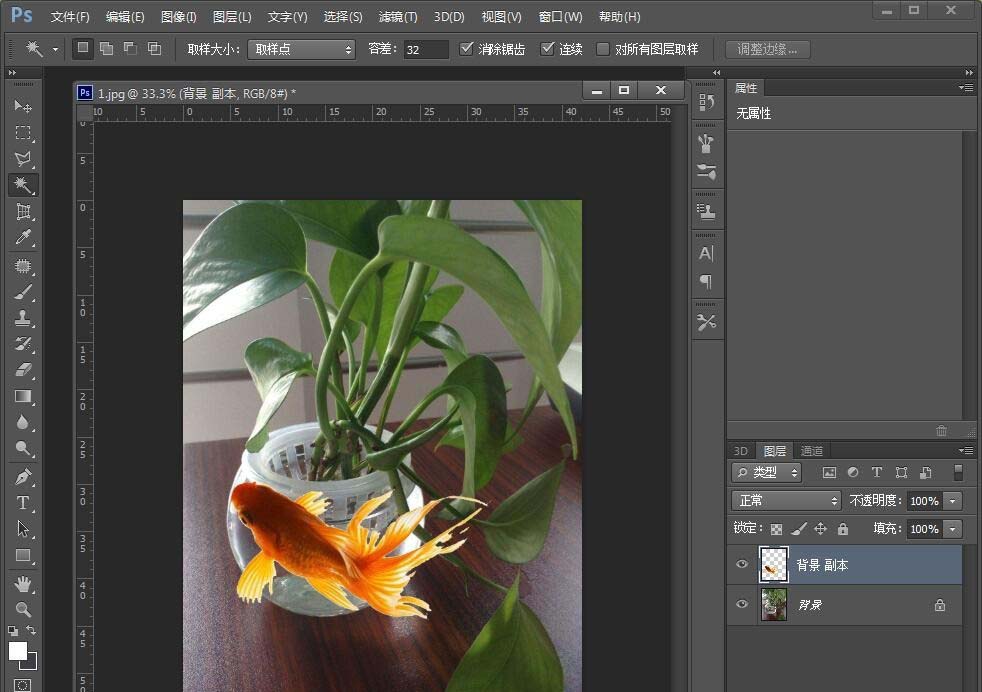982x692 pixels.
Task: Filter layers to show type layers only
Action: (877, 472)
